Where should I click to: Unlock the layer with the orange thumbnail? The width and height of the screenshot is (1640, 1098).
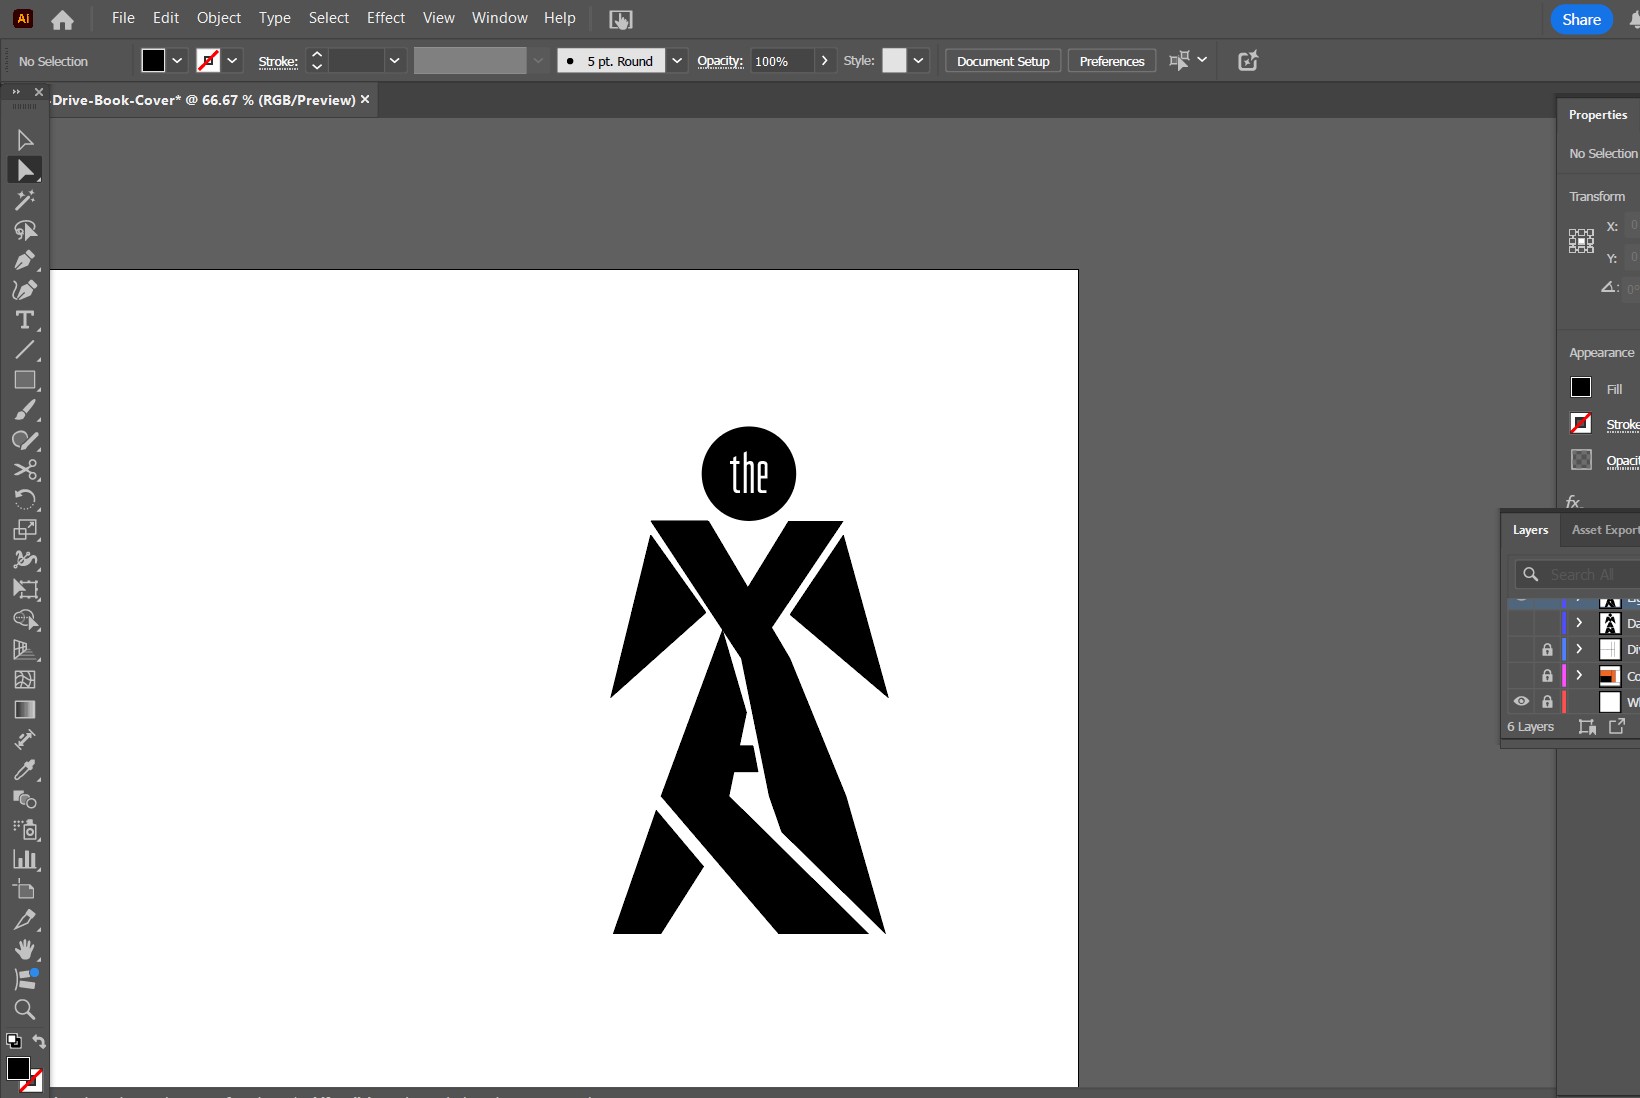click(x=1547, y=676)
